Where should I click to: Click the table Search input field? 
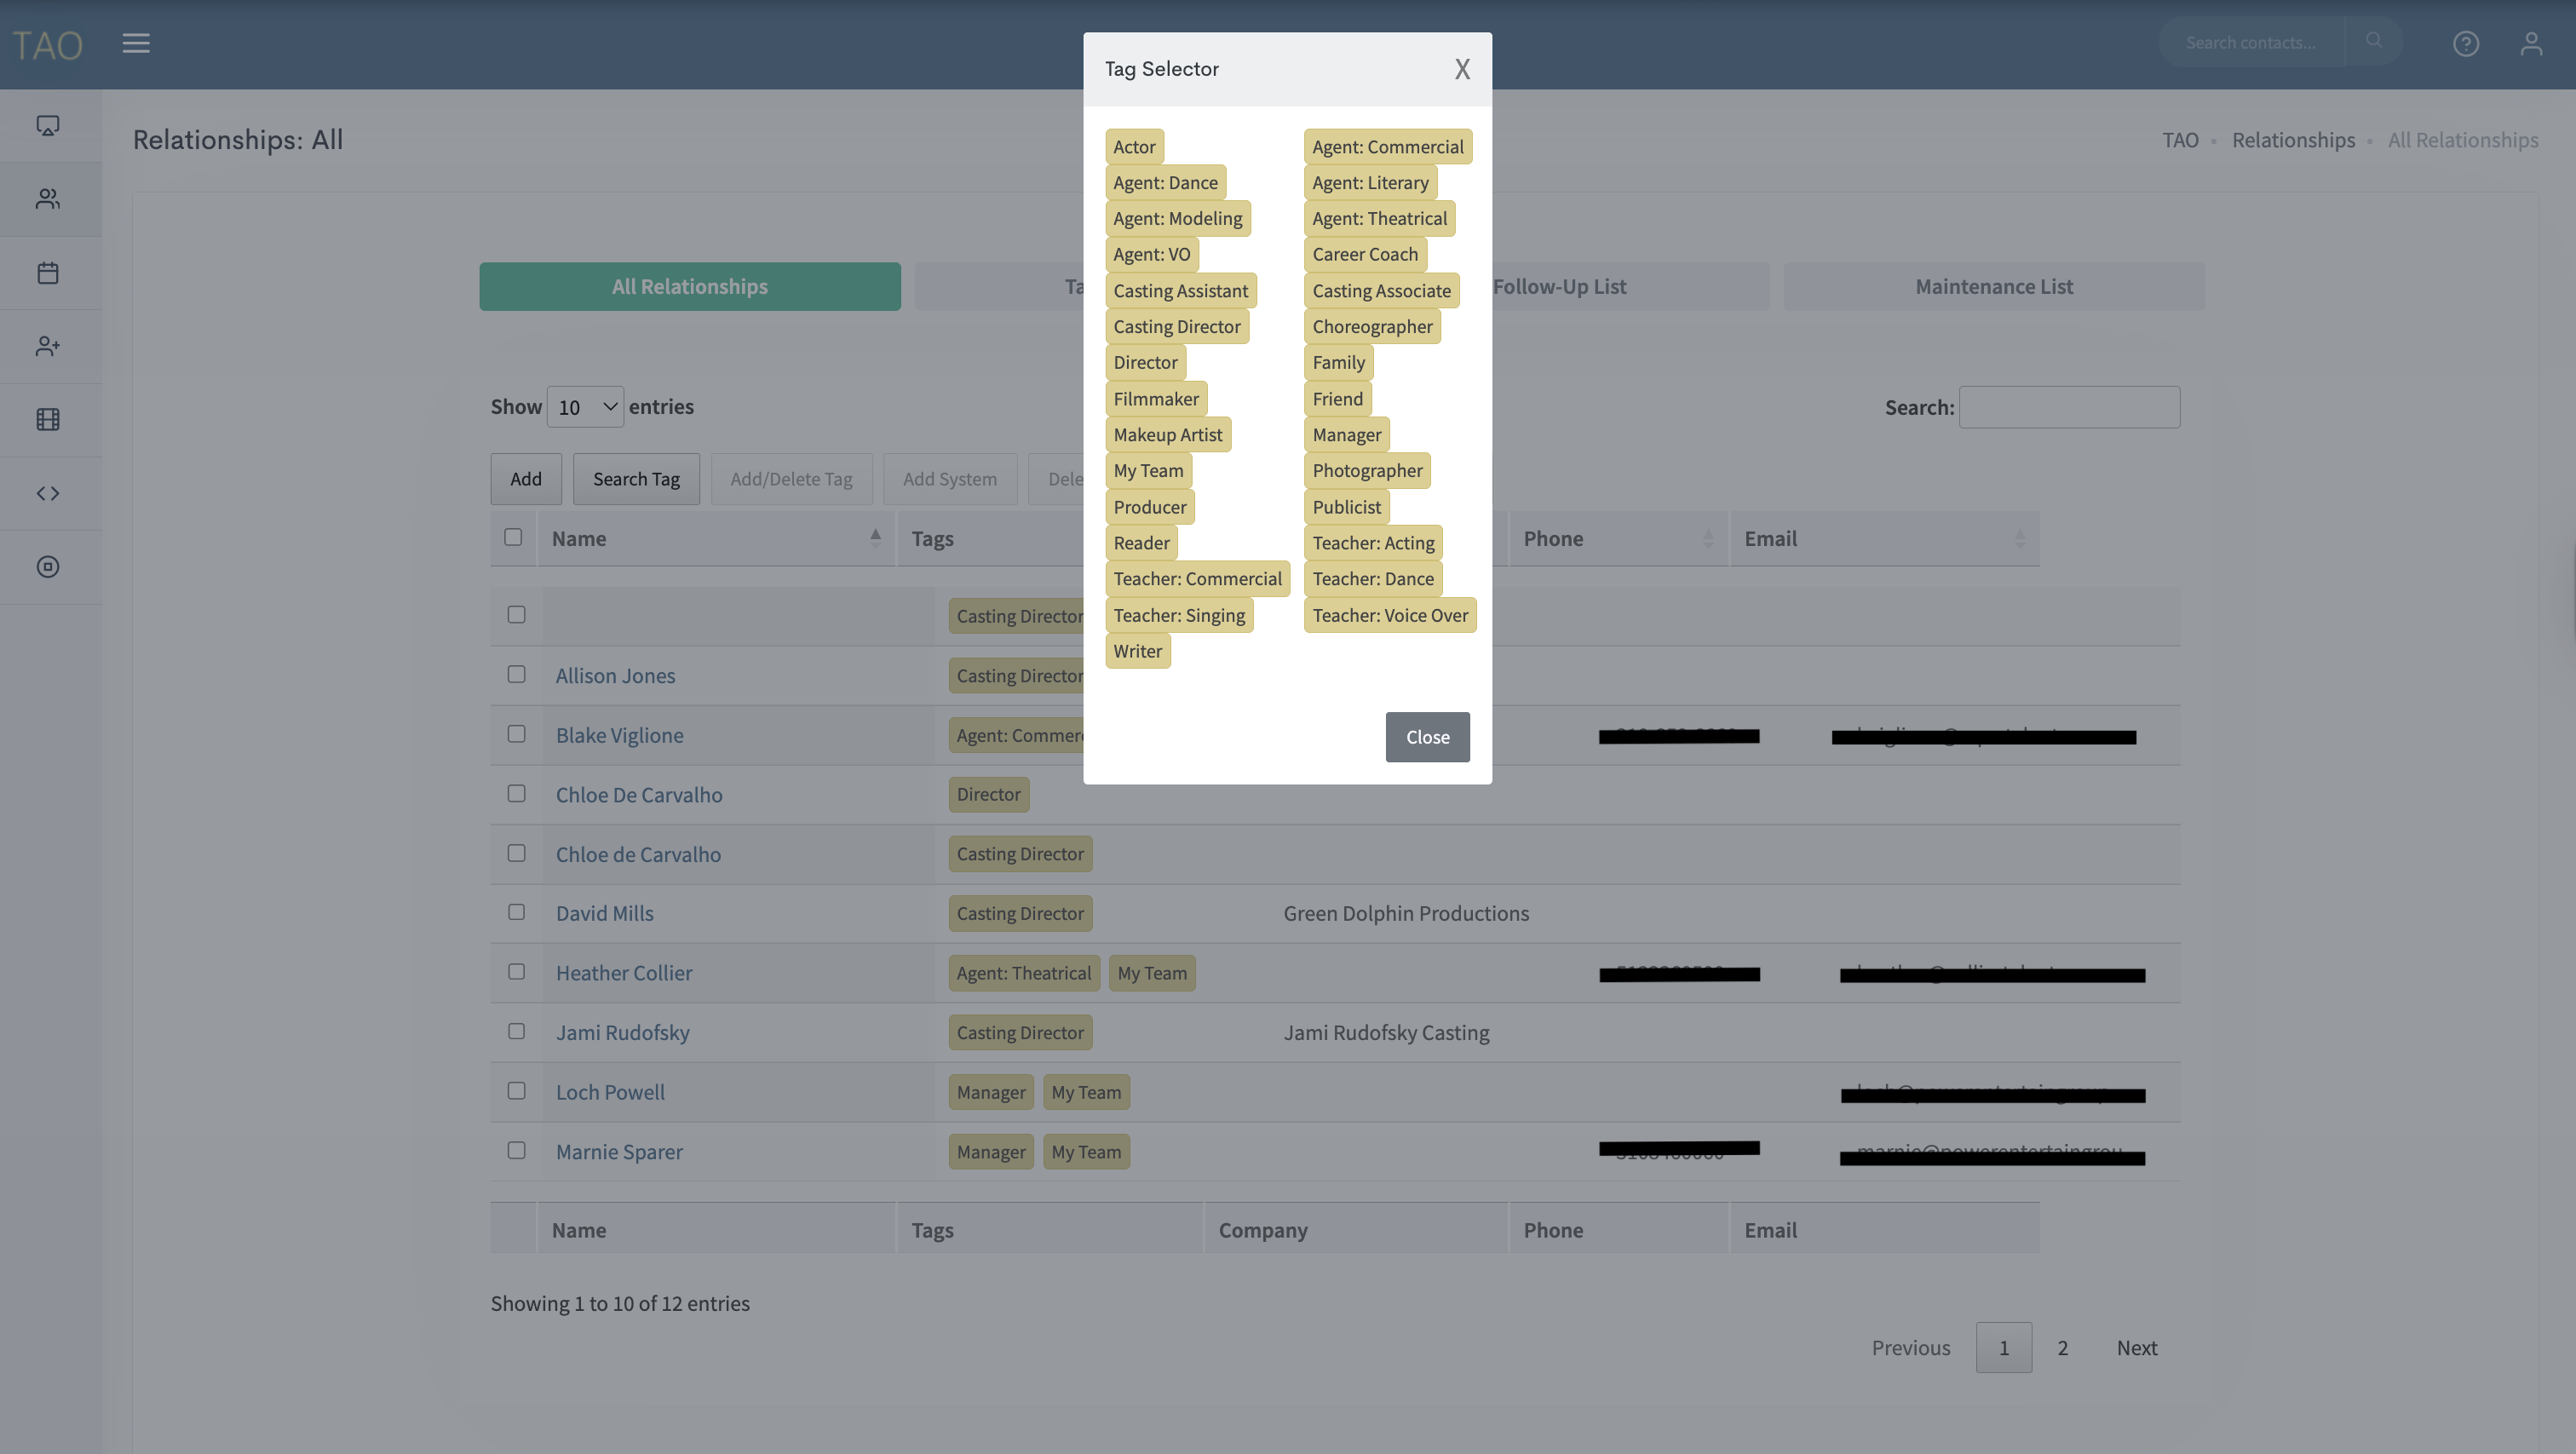[x=2068, y=407]
